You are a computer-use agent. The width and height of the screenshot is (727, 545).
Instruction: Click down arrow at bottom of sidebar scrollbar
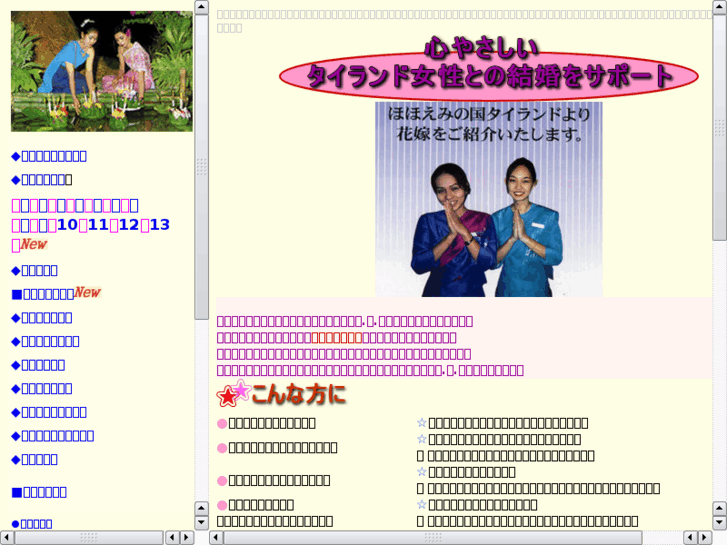[201, 522]
